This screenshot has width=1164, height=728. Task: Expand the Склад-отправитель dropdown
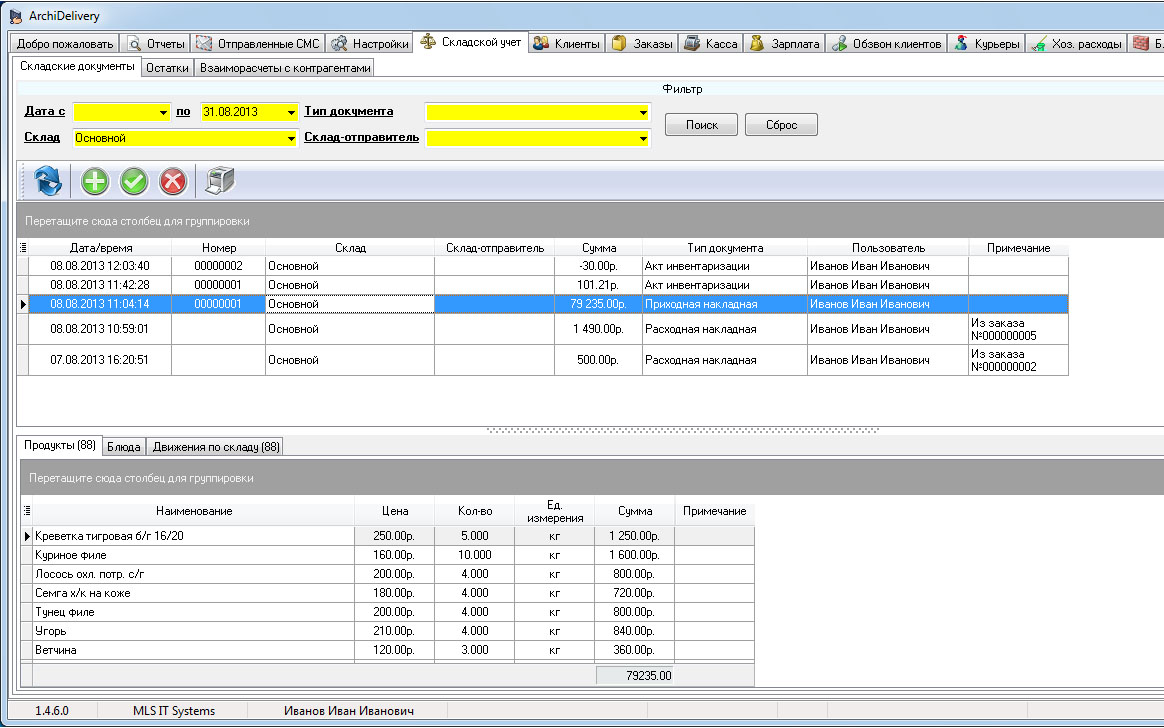pos(643,138)
